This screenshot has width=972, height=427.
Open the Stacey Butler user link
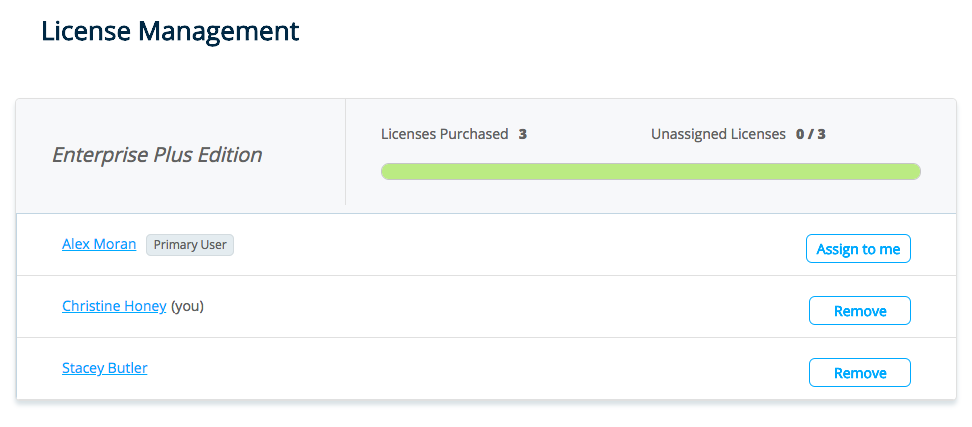(104, 368)
